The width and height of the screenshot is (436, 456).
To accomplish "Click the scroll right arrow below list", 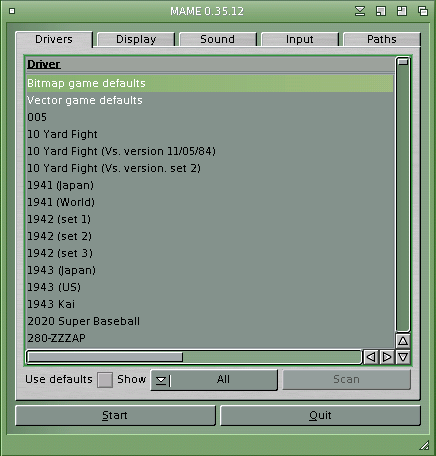I will point(387,357).
